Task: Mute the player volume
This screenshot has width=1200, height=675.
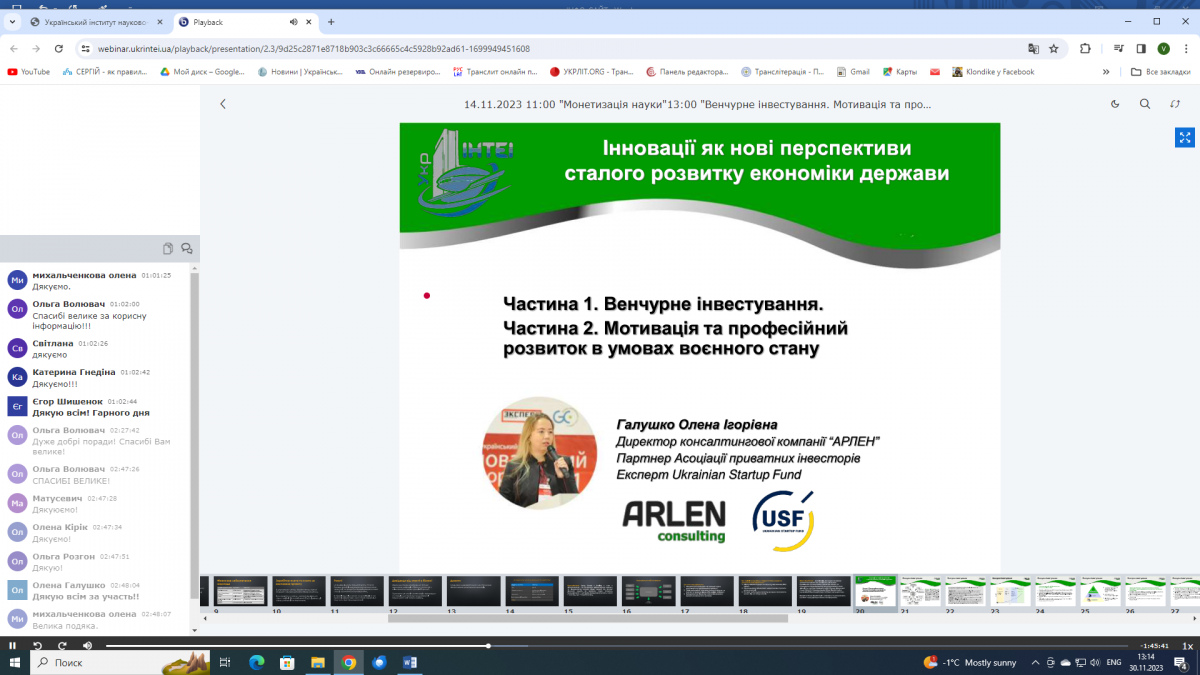Action: (x=87, y=646)
